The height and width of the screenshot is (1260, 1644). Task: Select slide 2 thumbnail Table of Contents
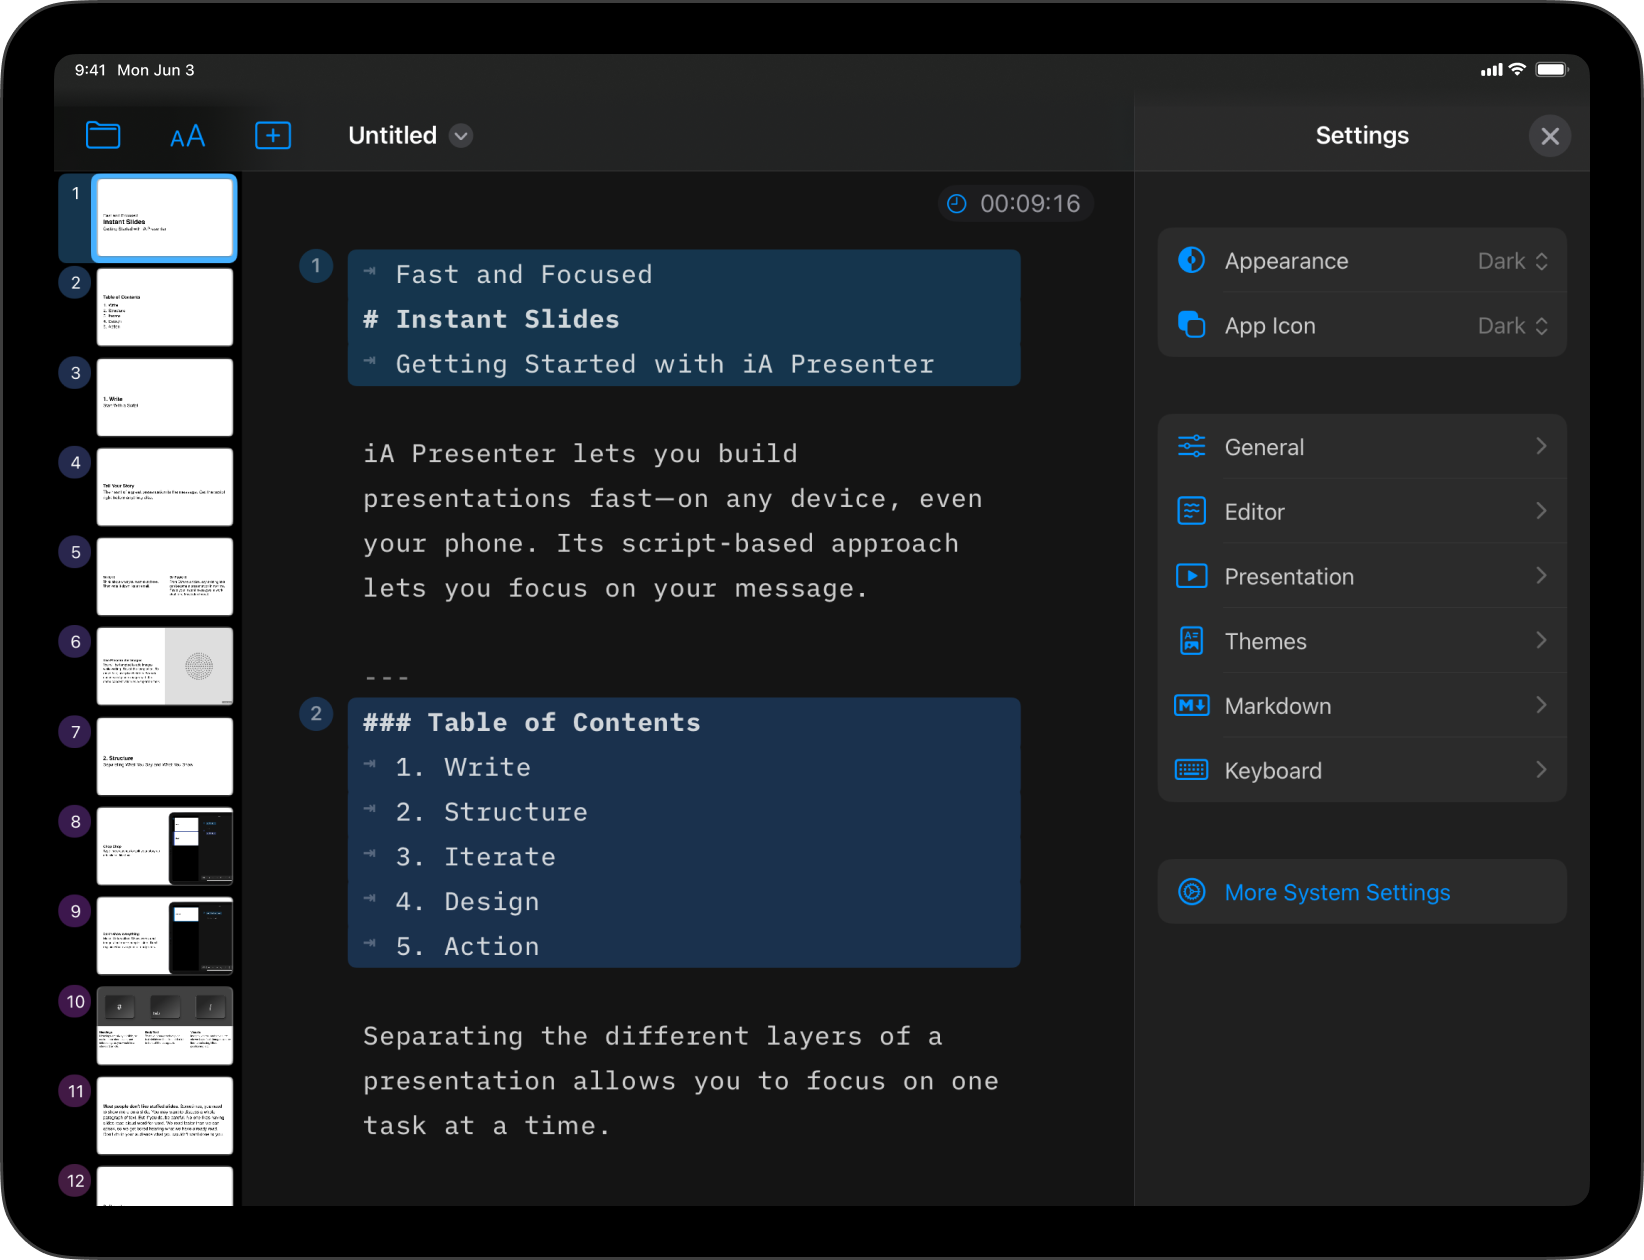tap(165, 307)
